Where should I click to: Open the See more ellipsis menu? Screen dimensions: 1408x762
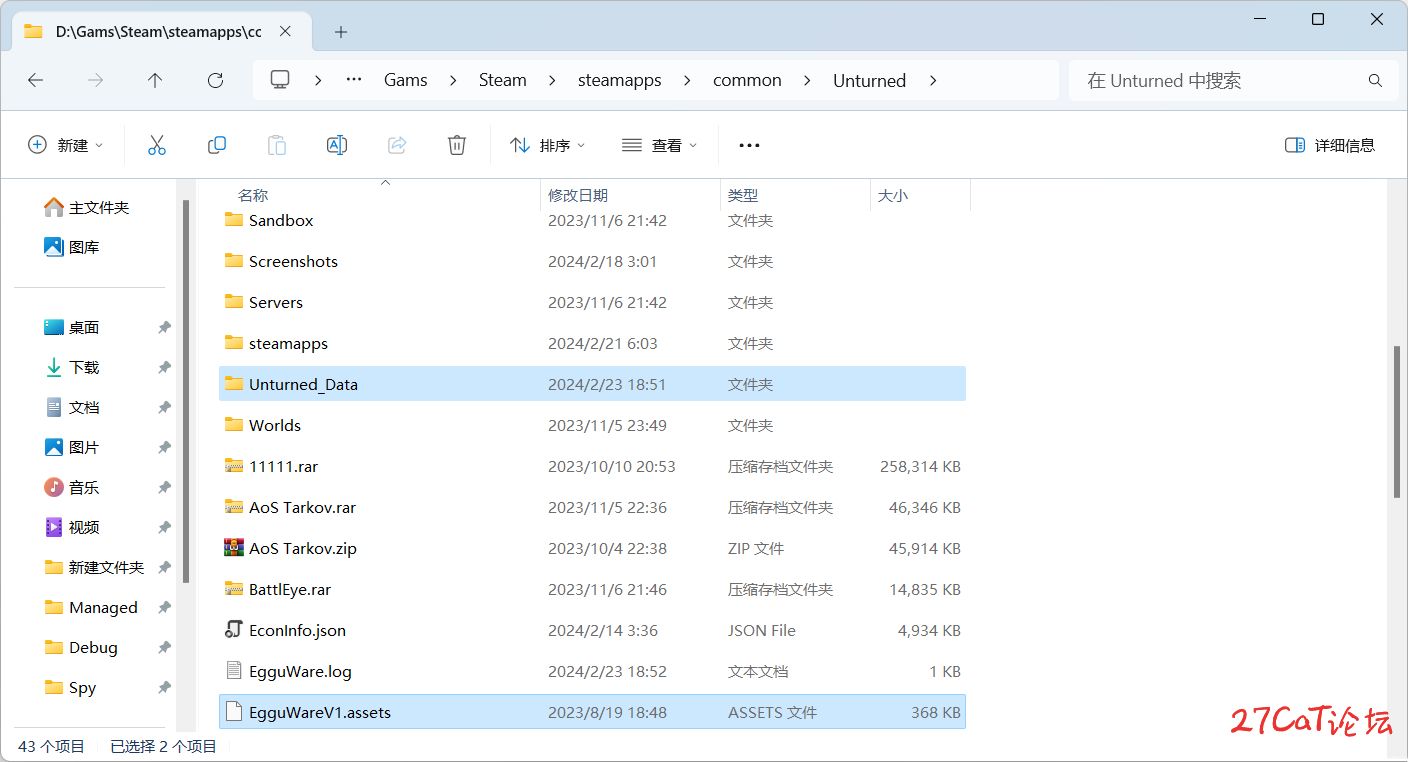tap(749, 145)
